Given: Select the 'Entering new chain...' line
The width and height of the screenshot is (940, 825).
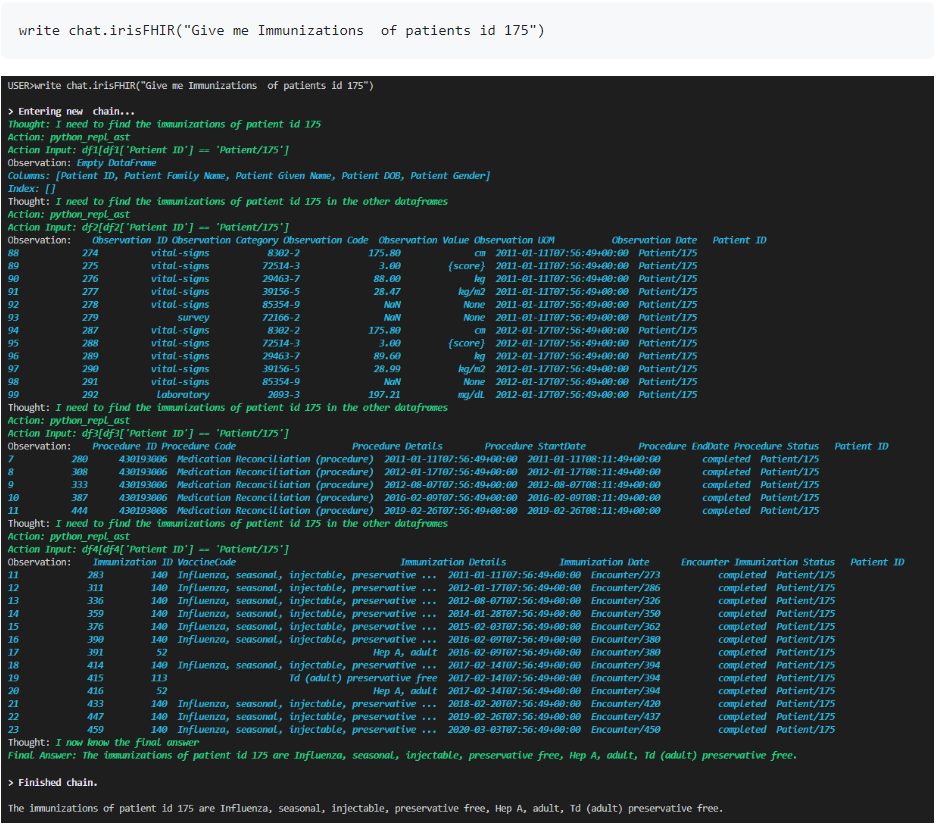Looking at the screenshot, I should pyautogui.click(x=71, y=111).
